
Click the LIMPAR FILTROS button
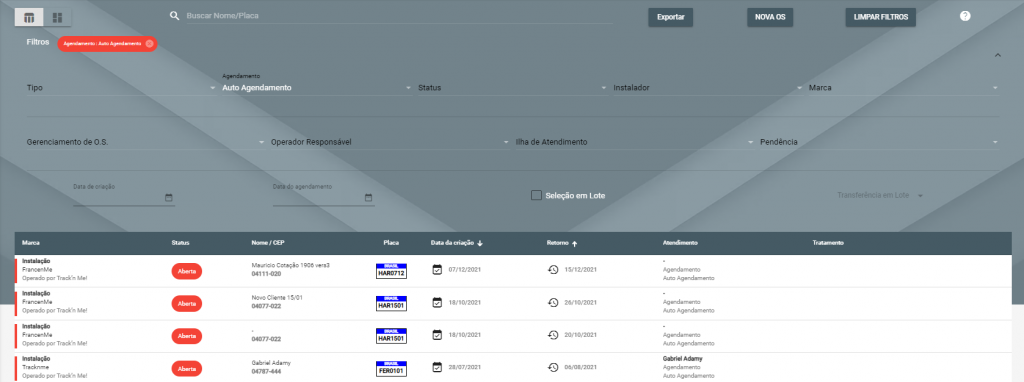coord(881,18)
